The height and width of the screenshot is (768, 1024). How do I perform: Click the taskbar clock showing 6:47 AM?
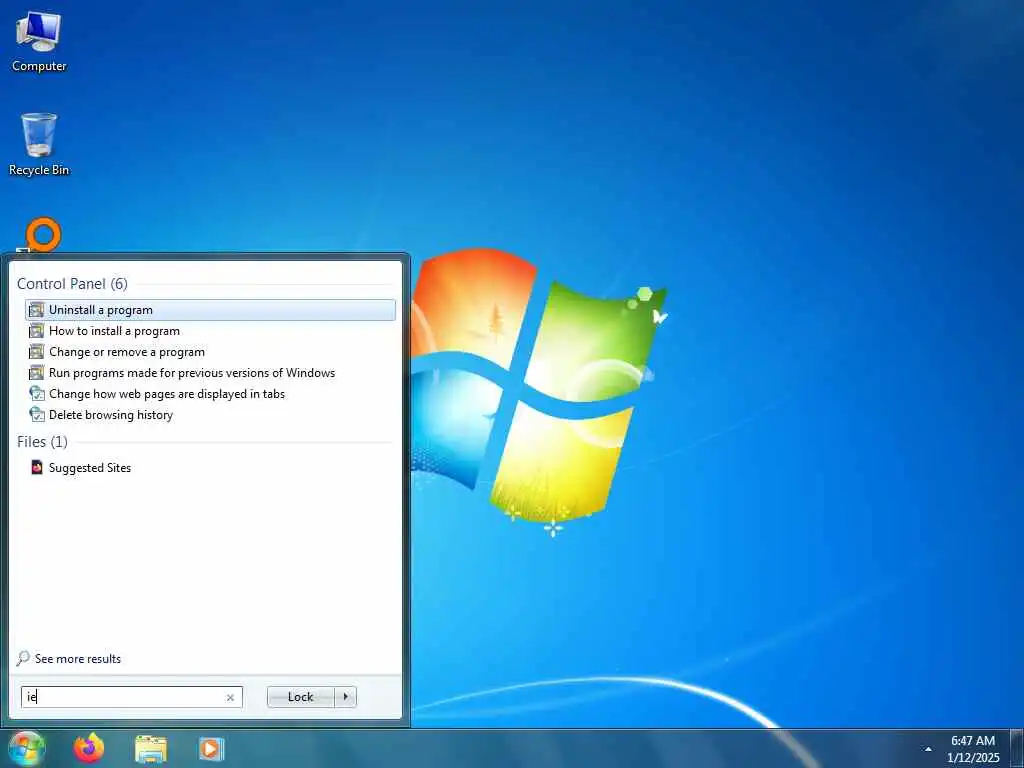pyautogui.click(x=973, y=741)
